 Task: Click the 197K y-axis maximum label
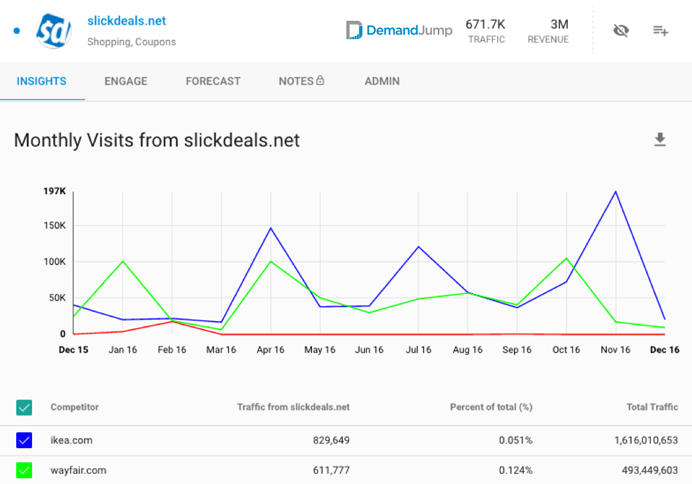[54, 191]
